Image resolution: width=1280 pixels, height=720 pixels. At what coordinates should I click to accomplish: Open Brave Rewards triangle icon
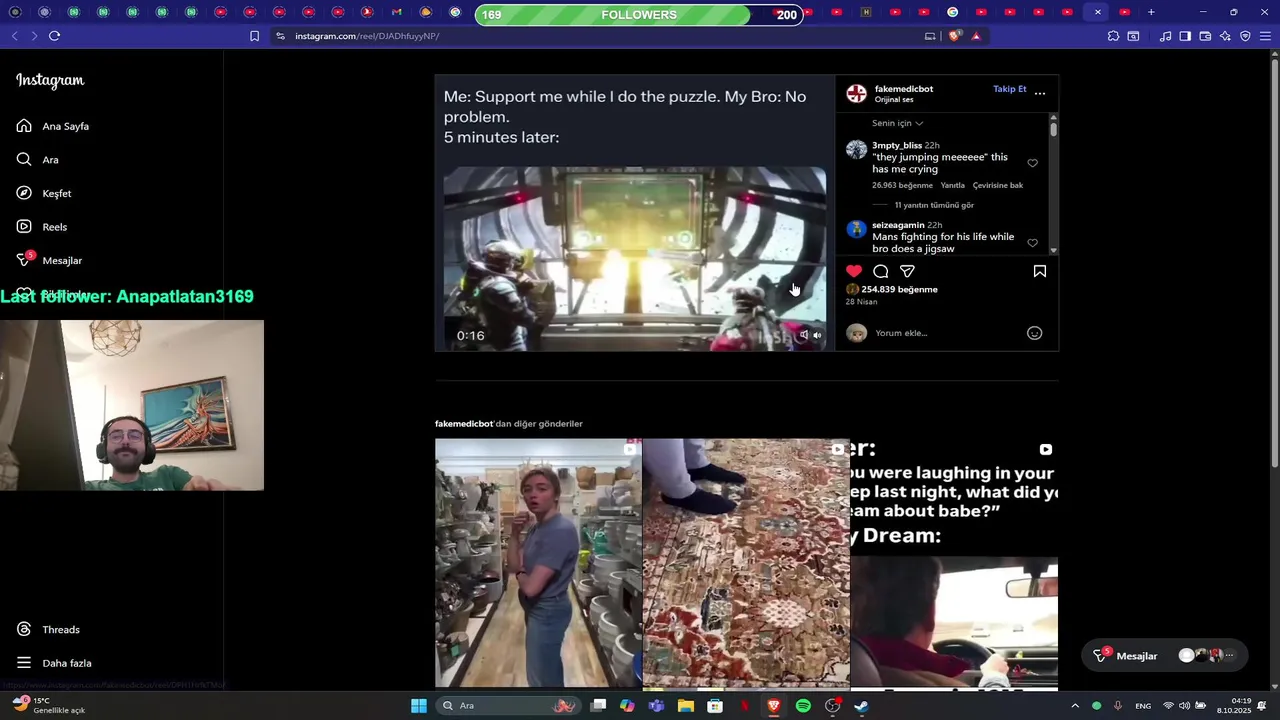tap(976, 36)
